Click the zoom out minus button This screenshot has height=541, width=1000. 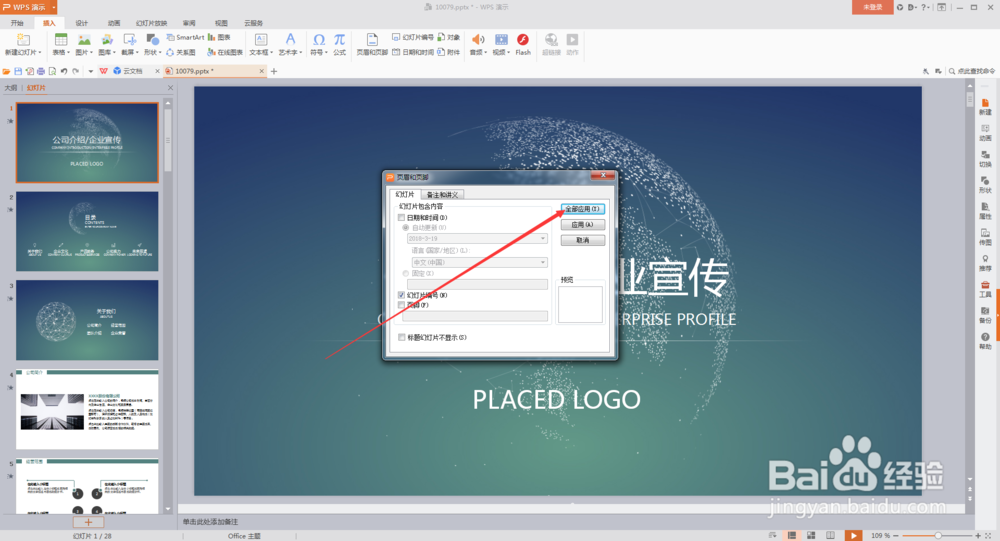(895, 535)
